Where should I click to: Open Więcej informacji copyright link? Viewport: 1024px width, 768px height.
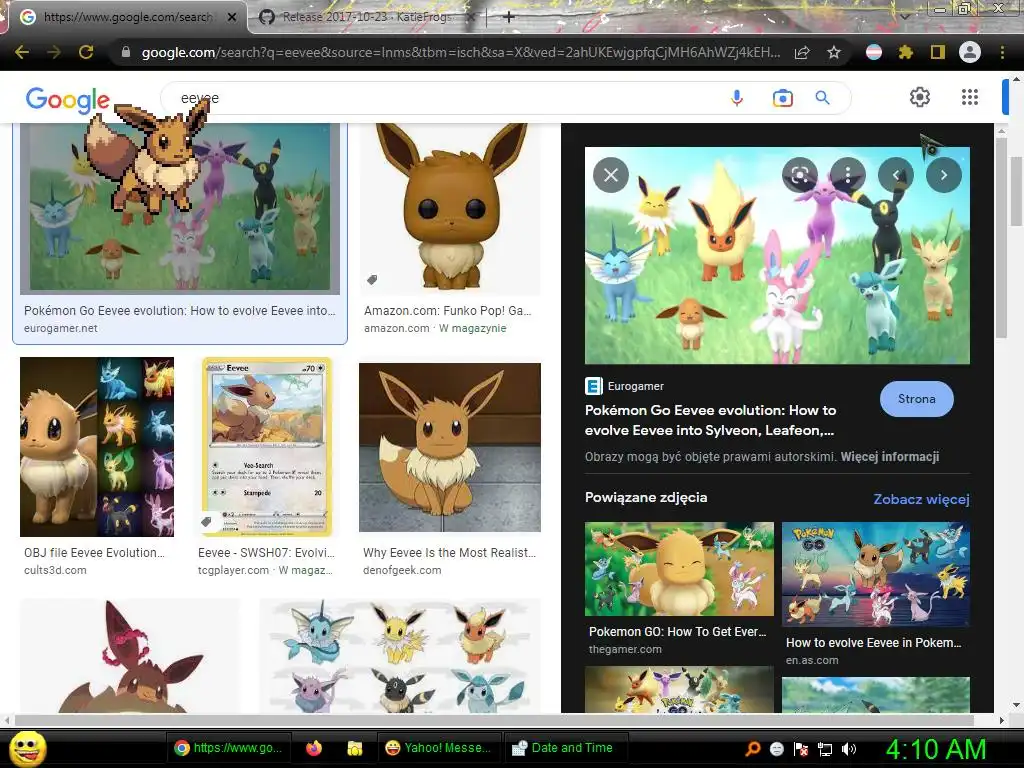click(x=889, y=456)
